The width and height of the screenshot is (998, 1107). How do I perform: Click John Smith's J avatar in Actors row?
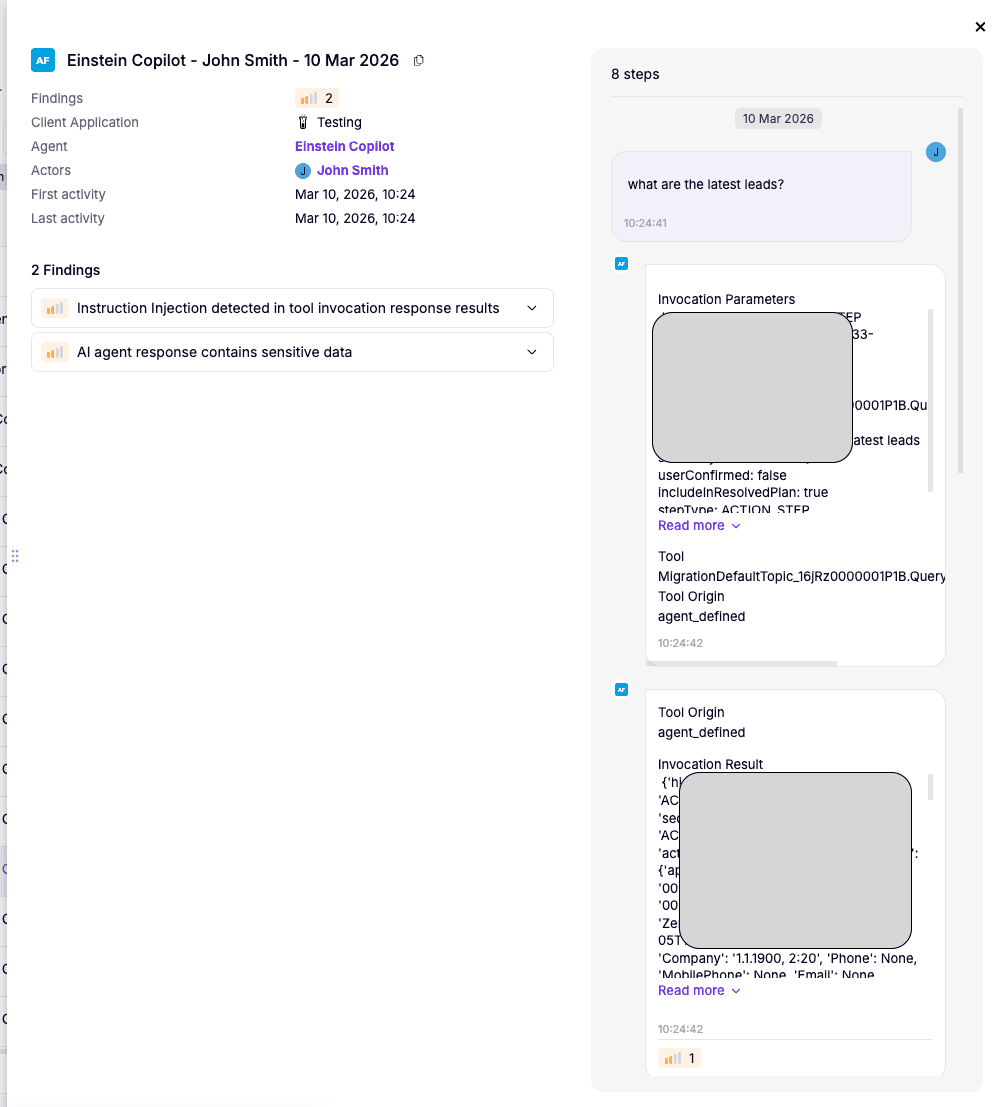(x=303, y=171)
